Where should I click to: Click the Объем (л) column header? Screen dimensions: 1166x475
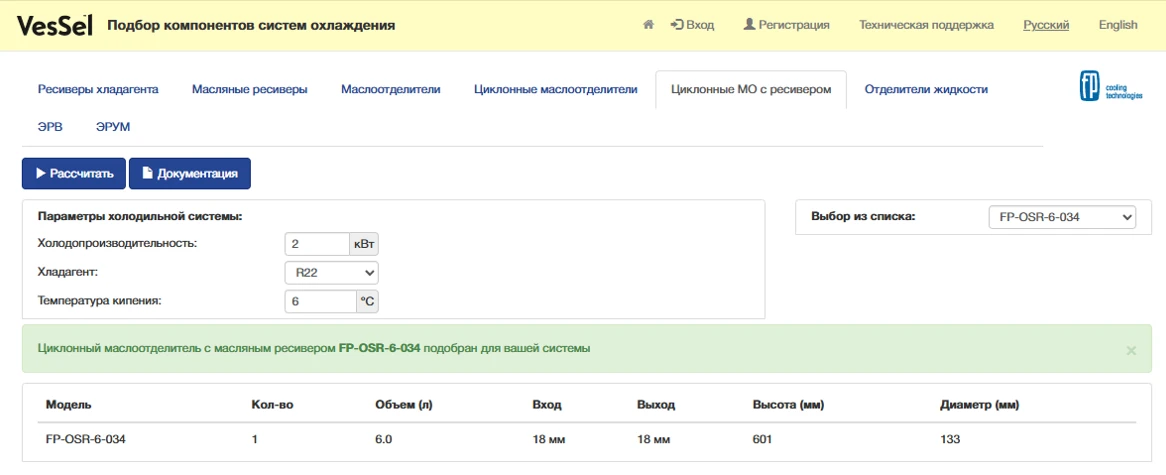[x=405, y=405]
